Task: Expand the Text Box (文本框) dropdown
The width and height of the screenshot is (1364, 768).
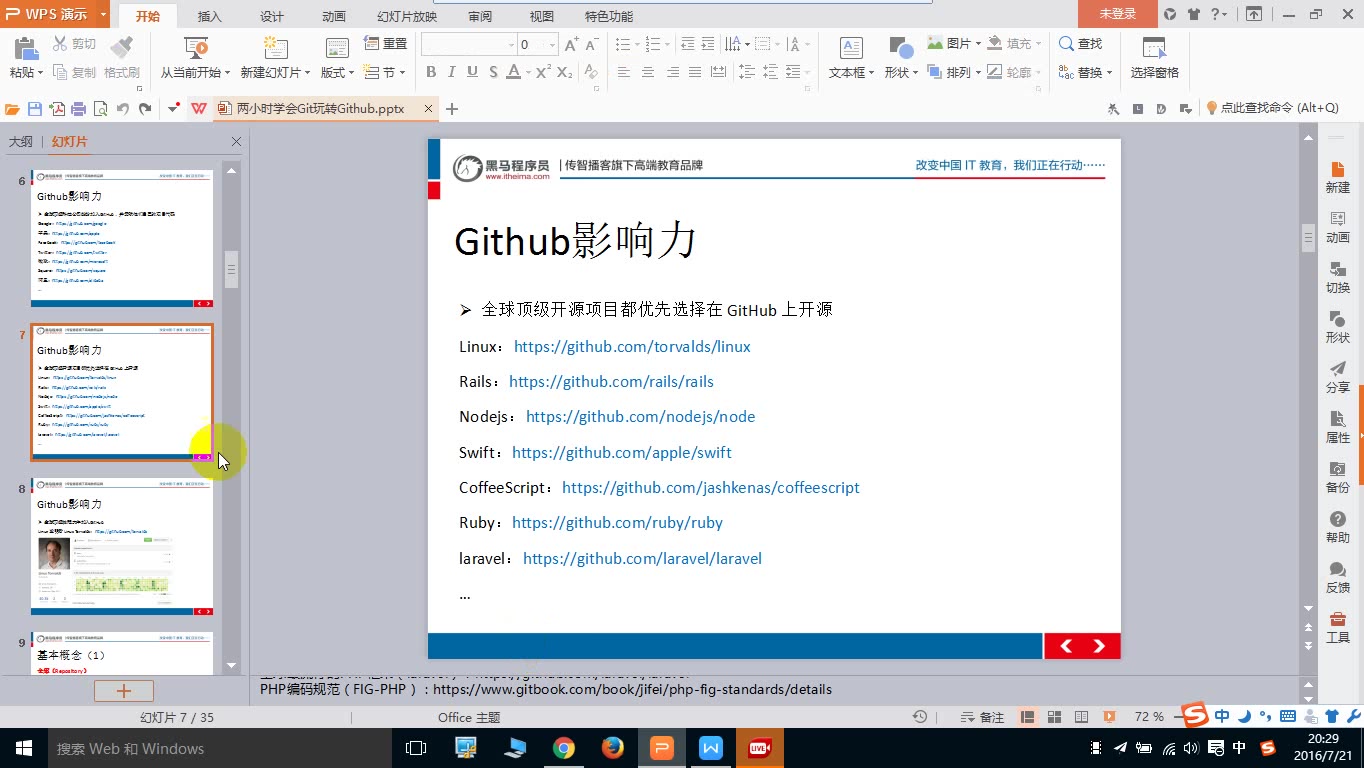Action: [x=871, y=73]
